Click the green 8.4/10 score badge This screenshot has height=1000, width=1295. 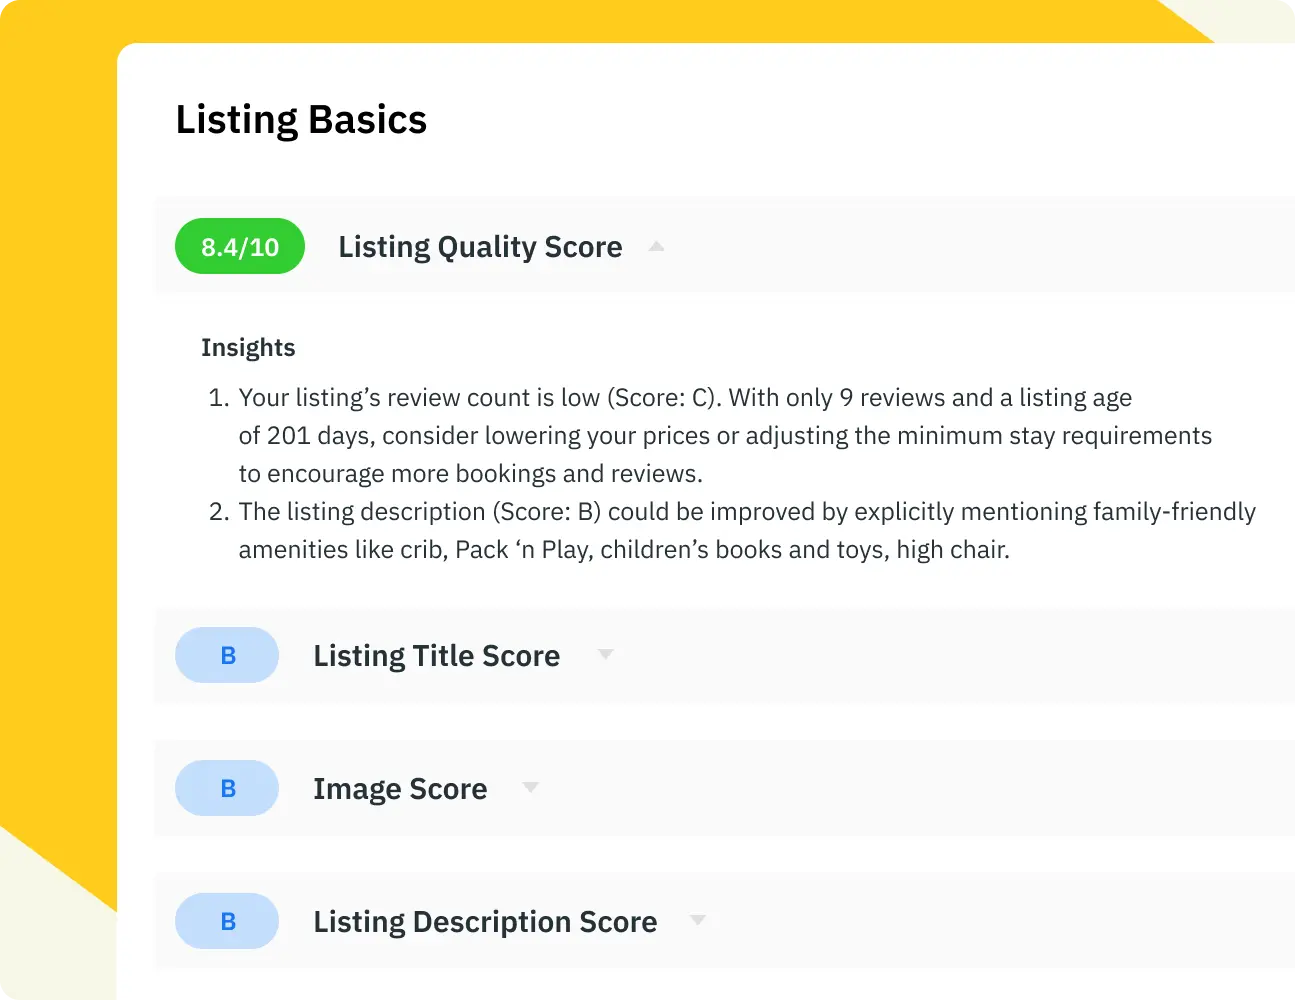239,246
